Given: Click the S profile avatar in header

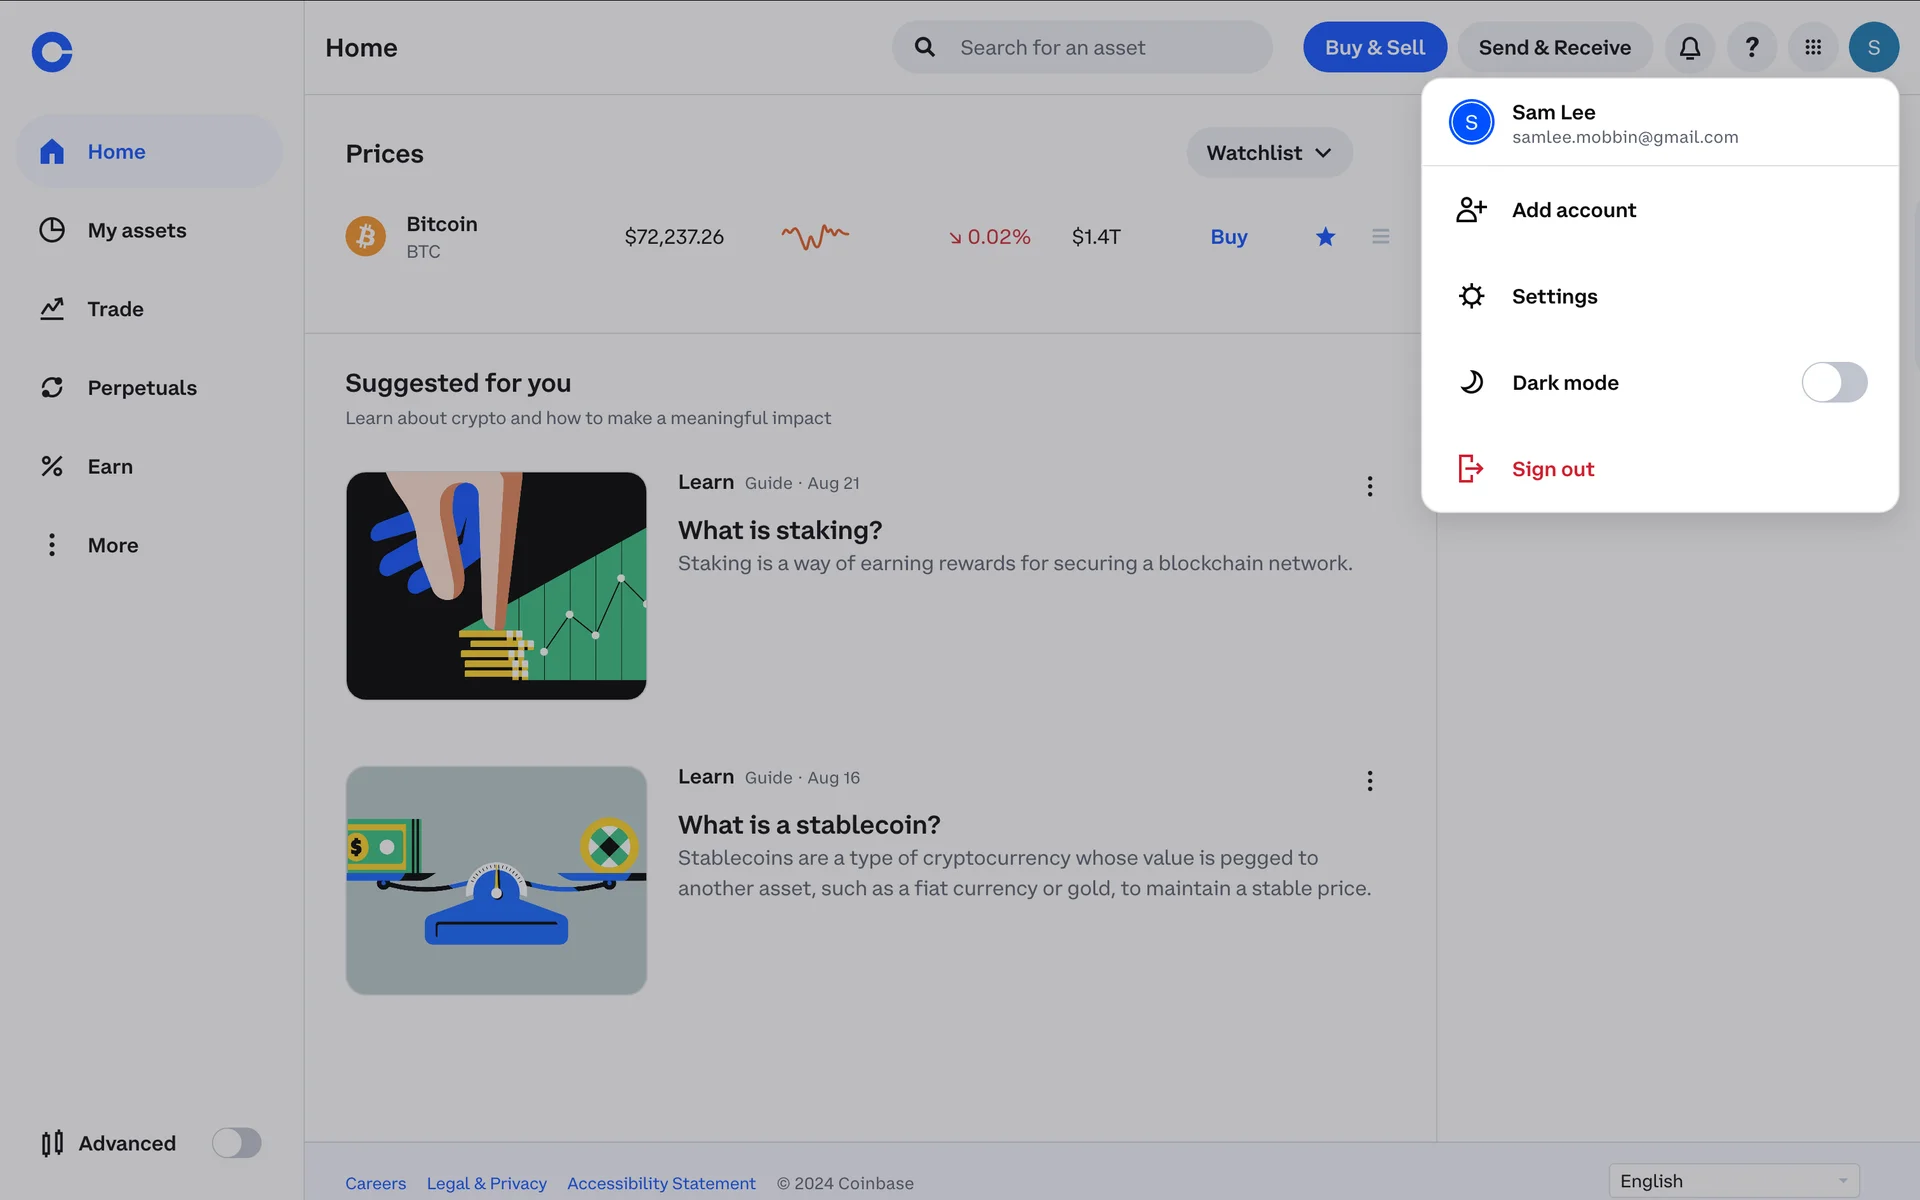Looking at the screenshot, I should click(x=1873, y=47).
